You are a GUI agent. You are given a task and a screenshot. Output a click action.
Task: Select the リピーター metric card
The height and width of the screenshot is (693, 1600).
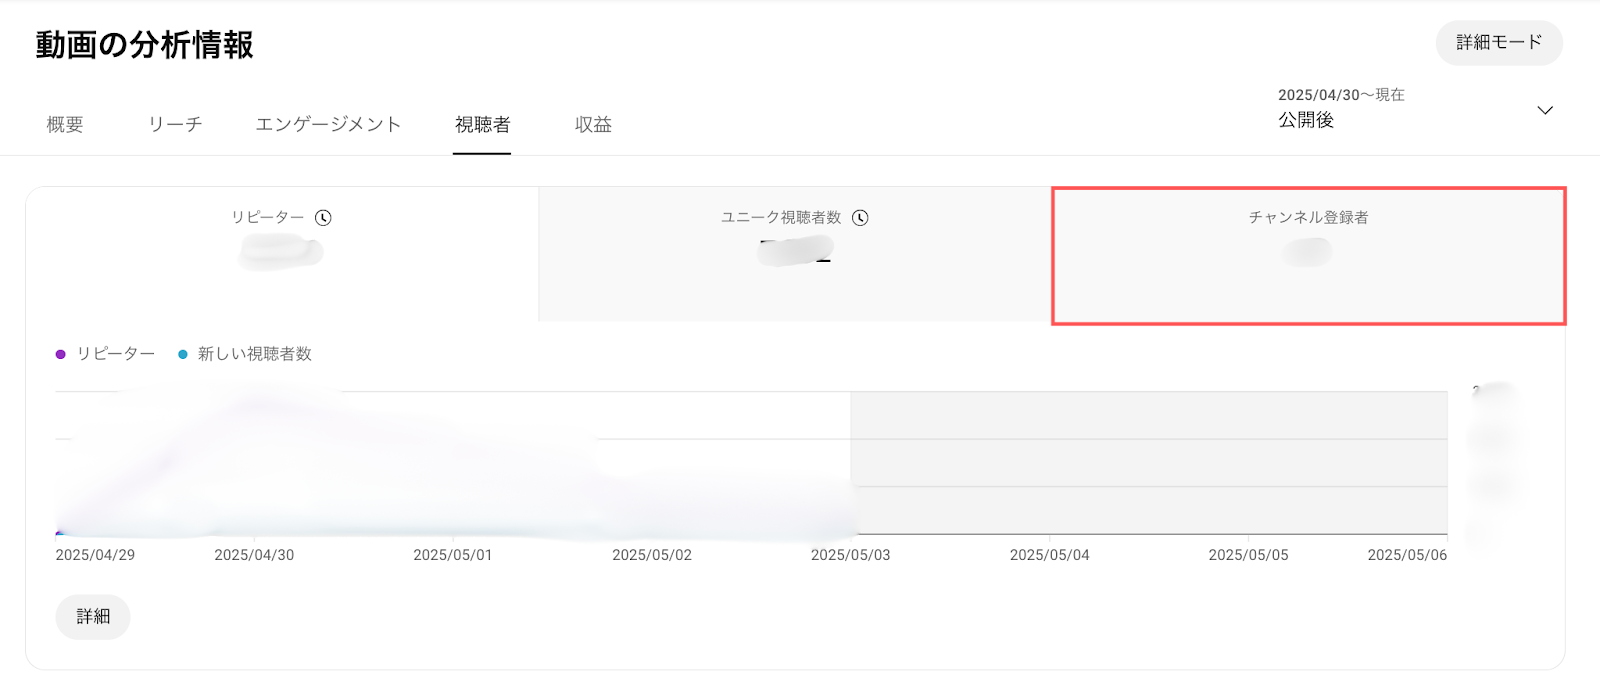[282, 254]
